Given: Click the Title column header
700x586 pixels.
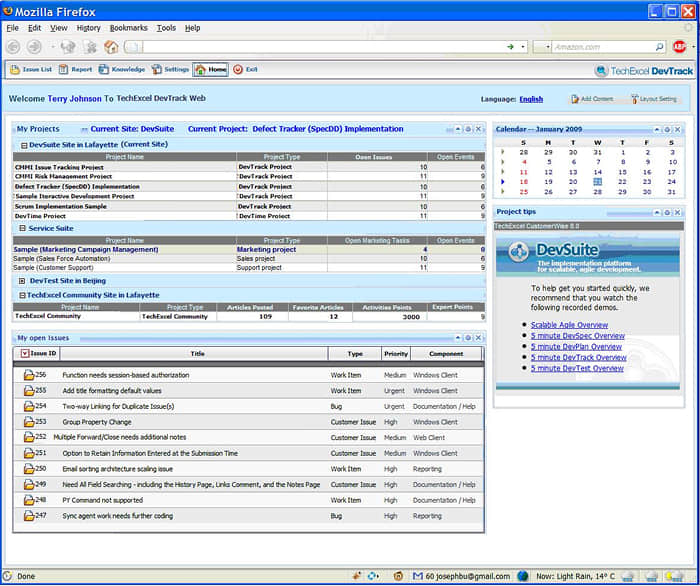Looking at the screenshot, I should 194,353.
